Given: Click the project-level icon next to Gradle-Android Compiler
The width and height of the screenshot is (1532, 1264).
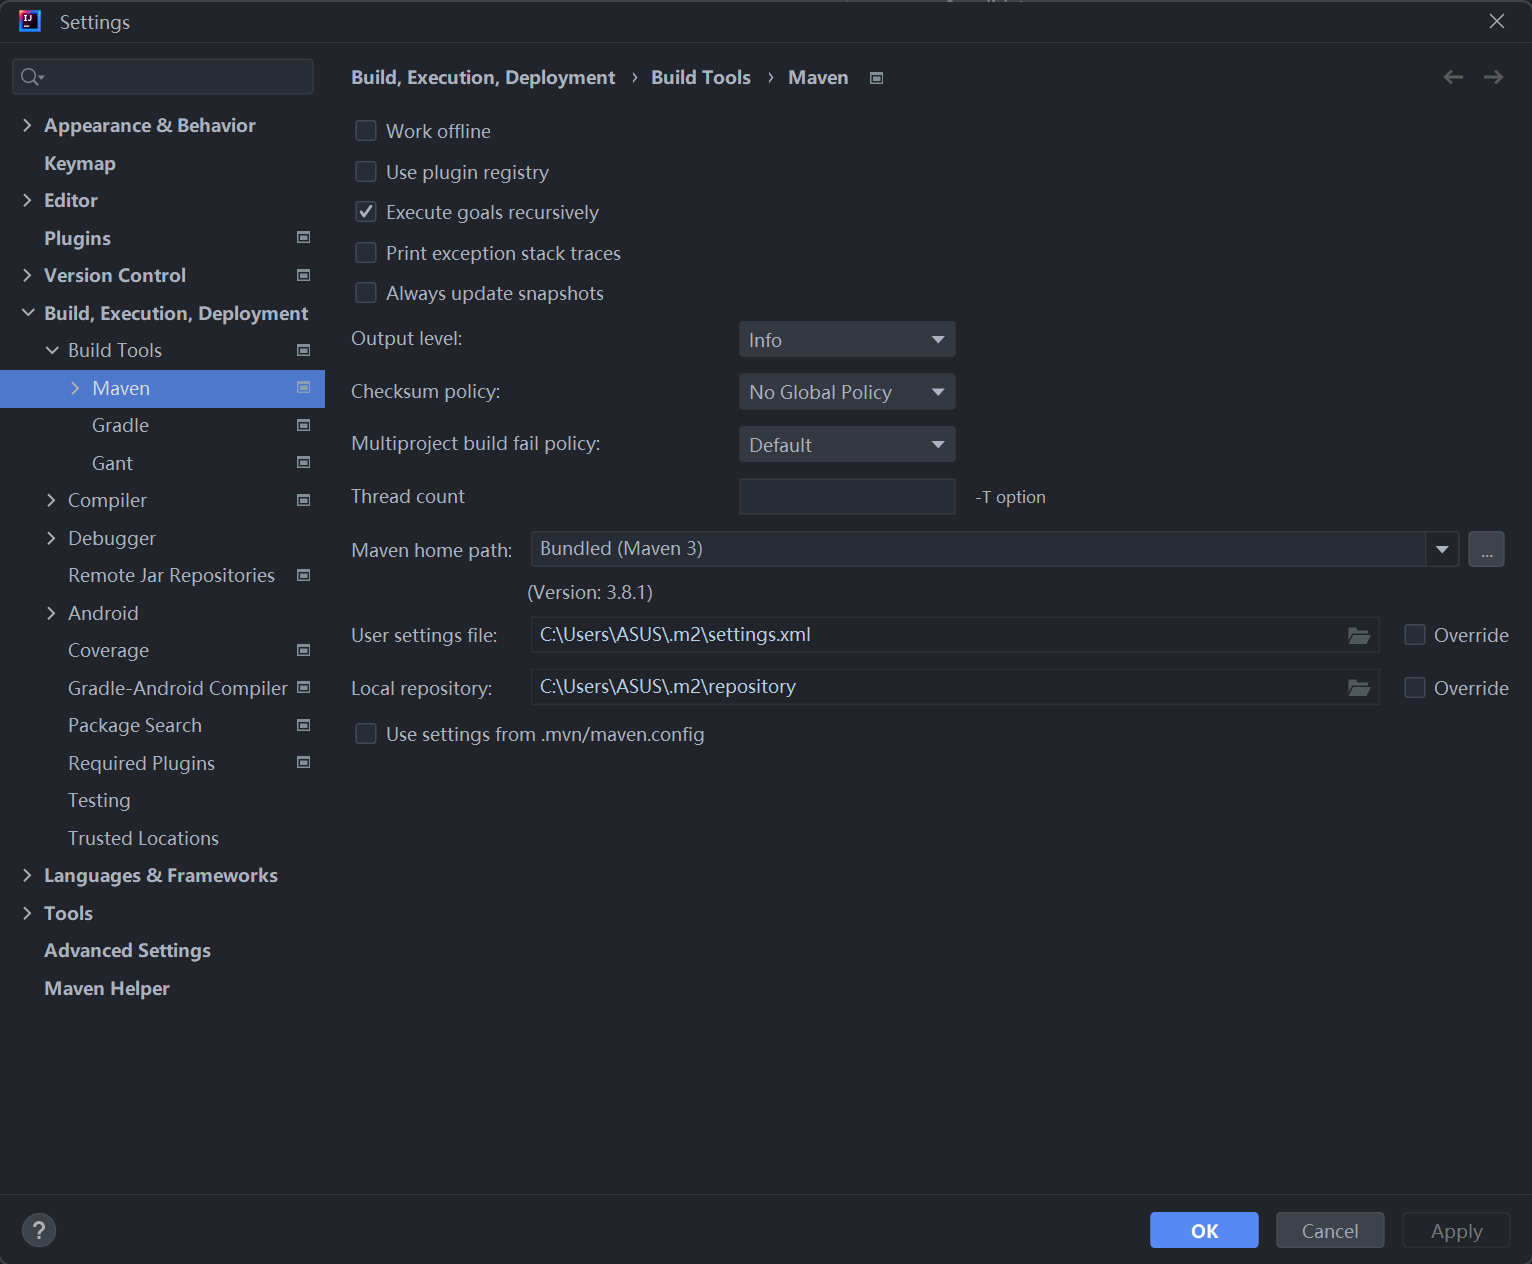Looking at the screenshot, I should pos(304,687).
